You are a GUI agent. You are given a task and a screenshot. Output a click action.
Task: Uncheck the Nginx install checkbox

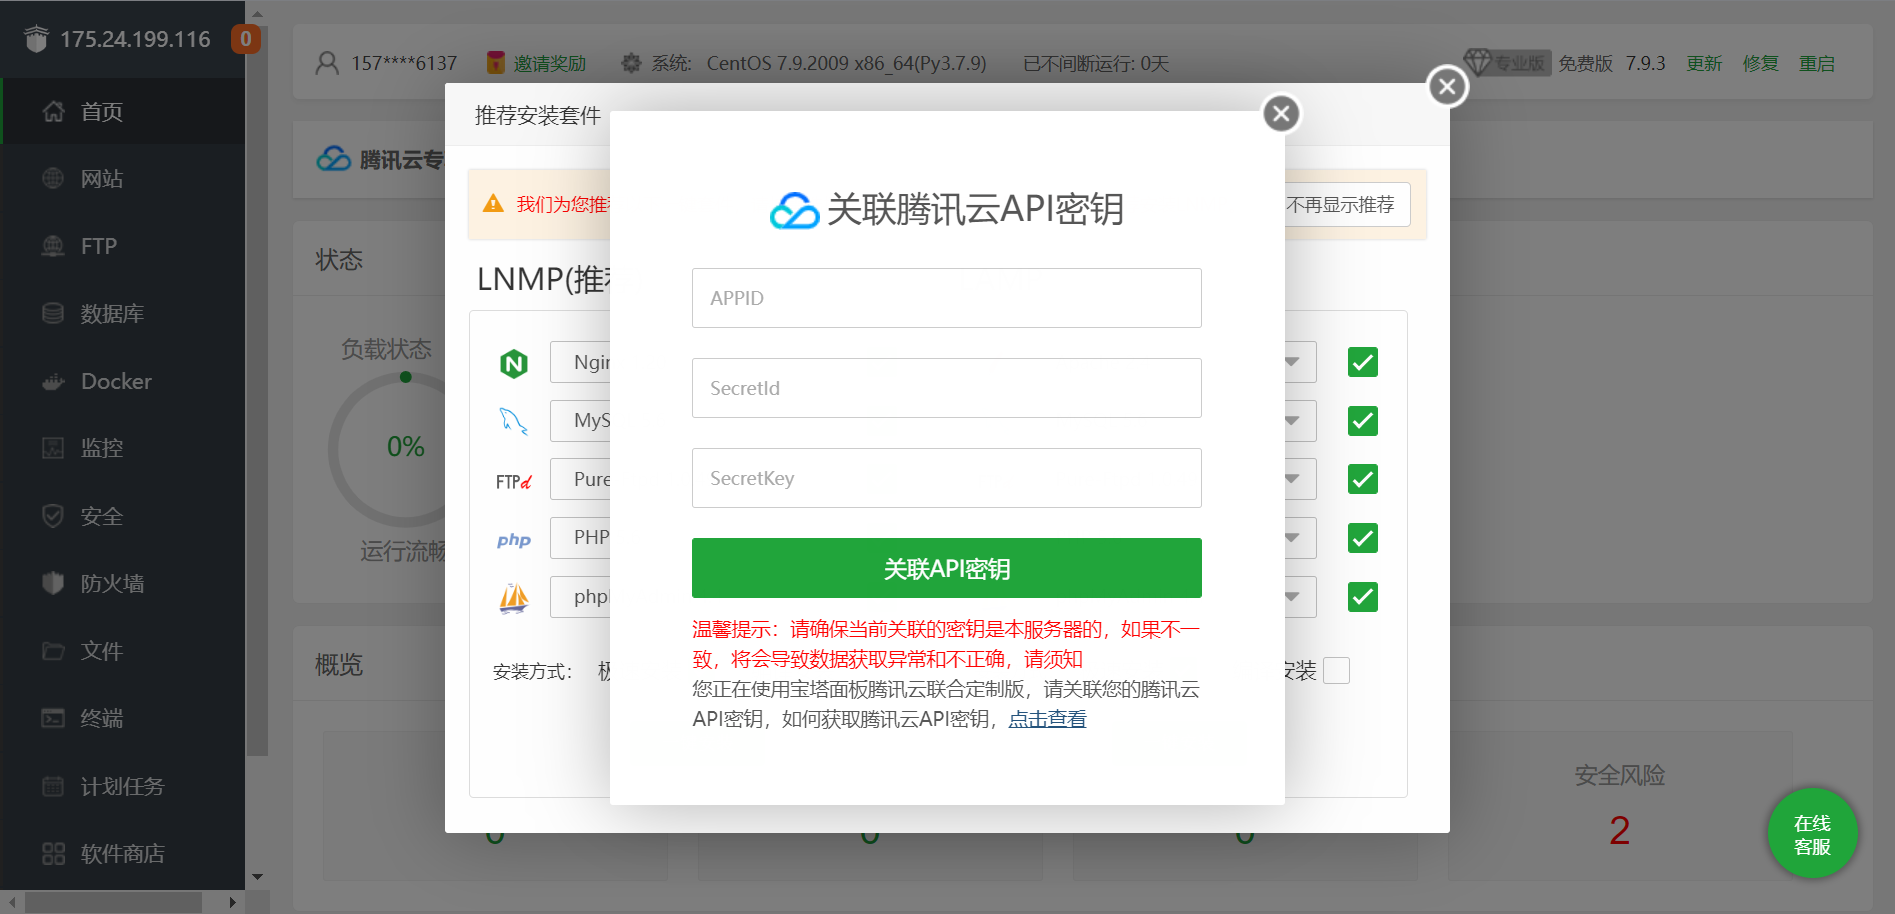tap(1362, 362)
